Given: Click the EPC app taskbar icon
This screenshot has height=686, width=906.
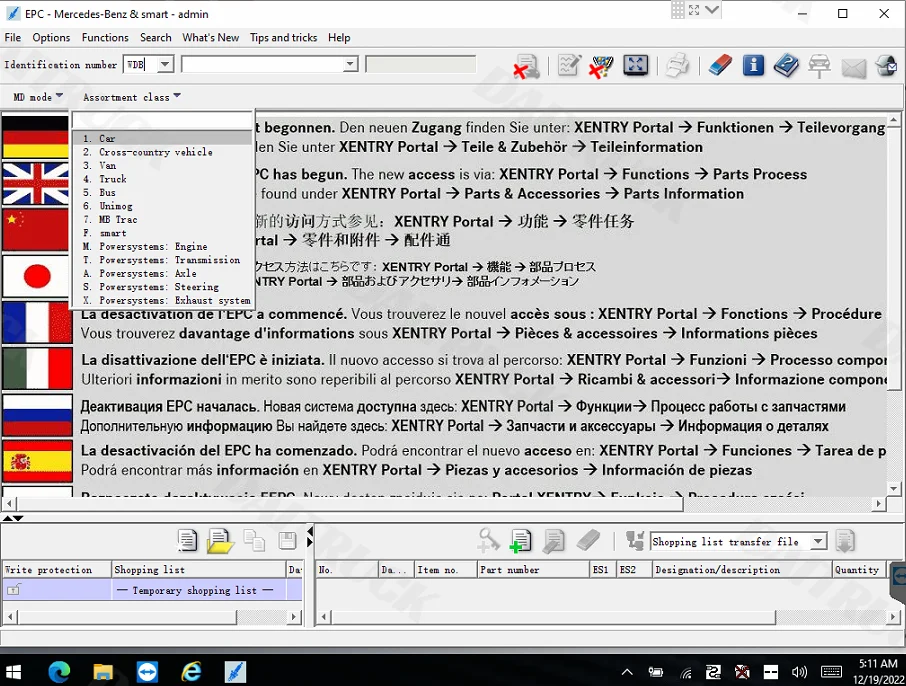Looking at the screenshot, I should [x=235, y=672].
